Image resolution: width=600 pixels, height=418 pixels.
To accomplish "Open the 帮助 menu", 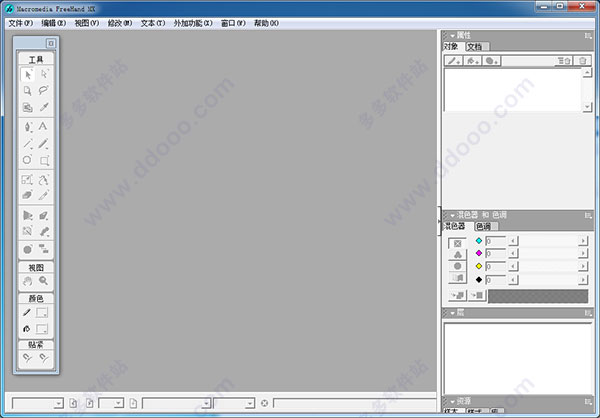I will [x=266, y=23].
